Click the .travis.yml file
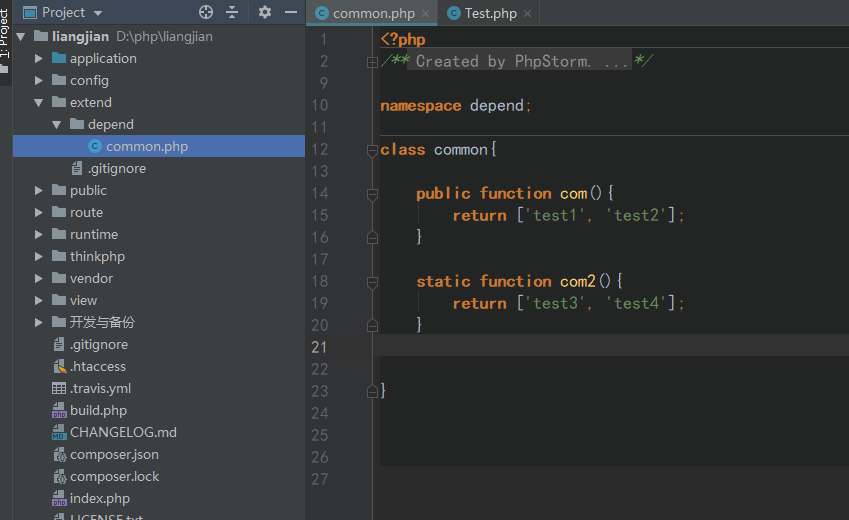Viewport: 849px width, 520px height. 100,389
